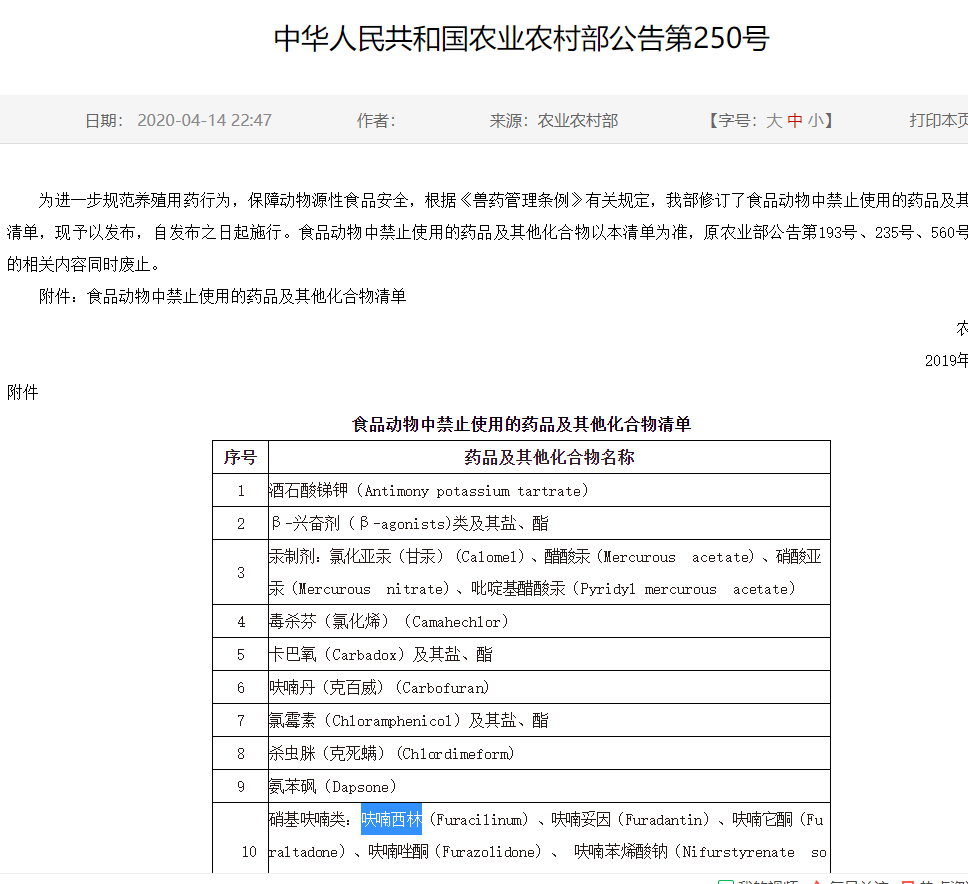Screen dimensions: 968x884
Task: Set font size to medium (中)
Action: tap(795, 121)
